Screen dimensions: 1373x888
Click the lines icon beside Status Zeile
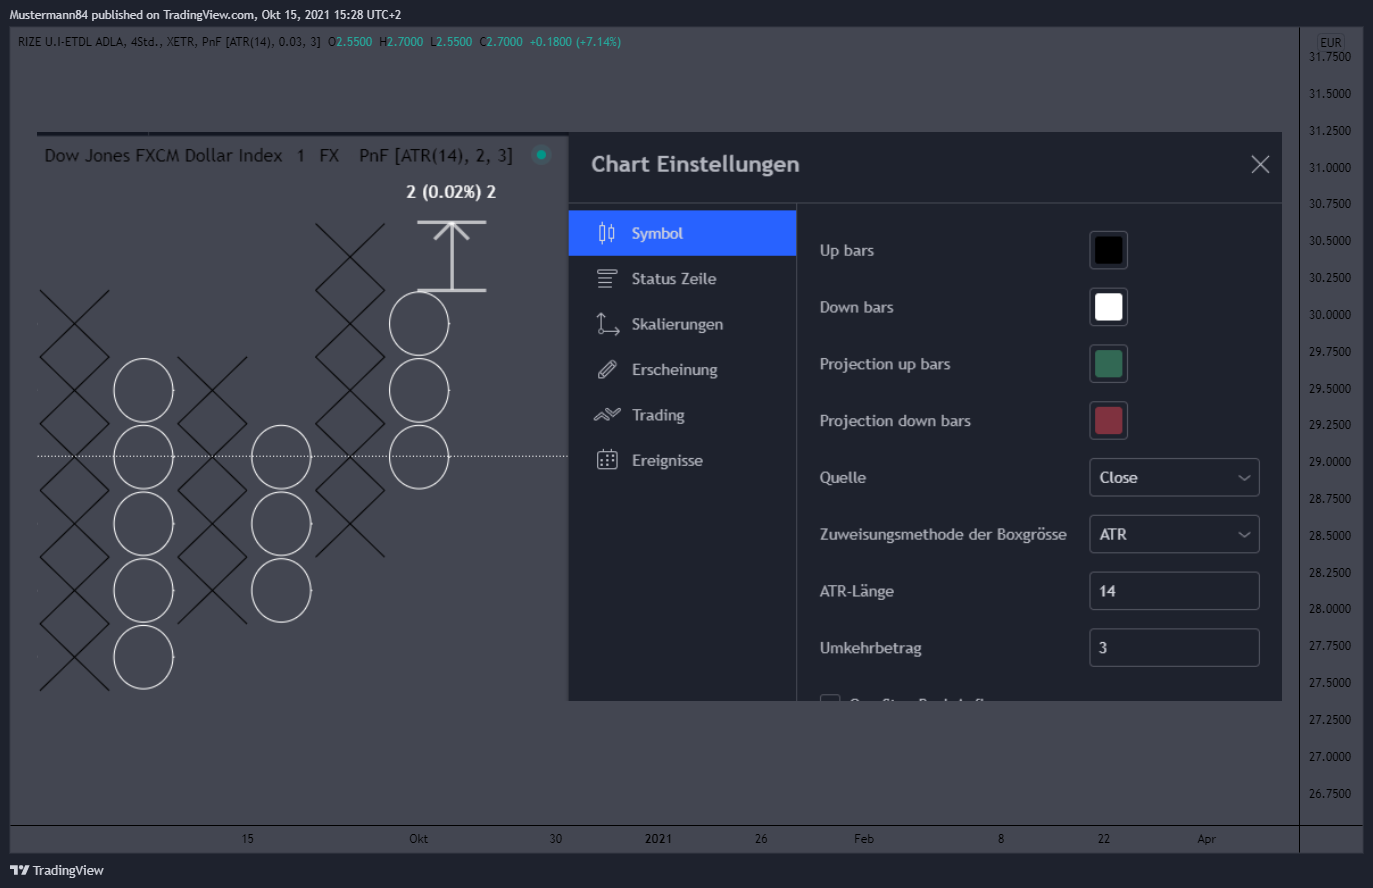607,279
